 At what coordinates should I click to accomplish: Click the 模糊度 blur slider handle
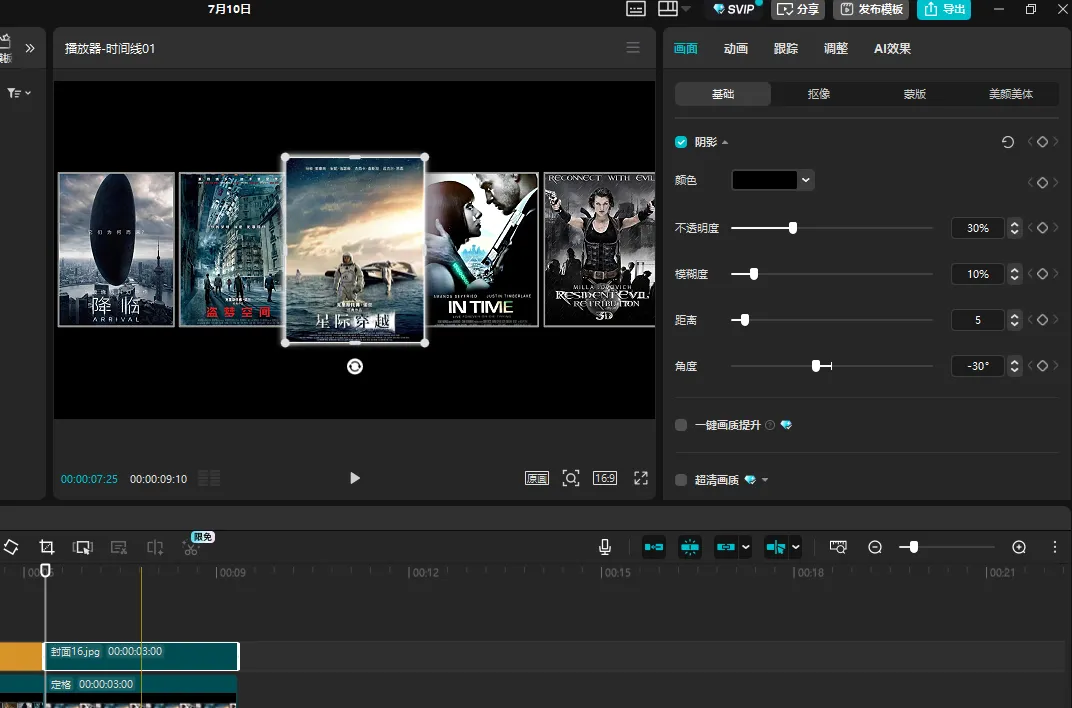(753, 274)
